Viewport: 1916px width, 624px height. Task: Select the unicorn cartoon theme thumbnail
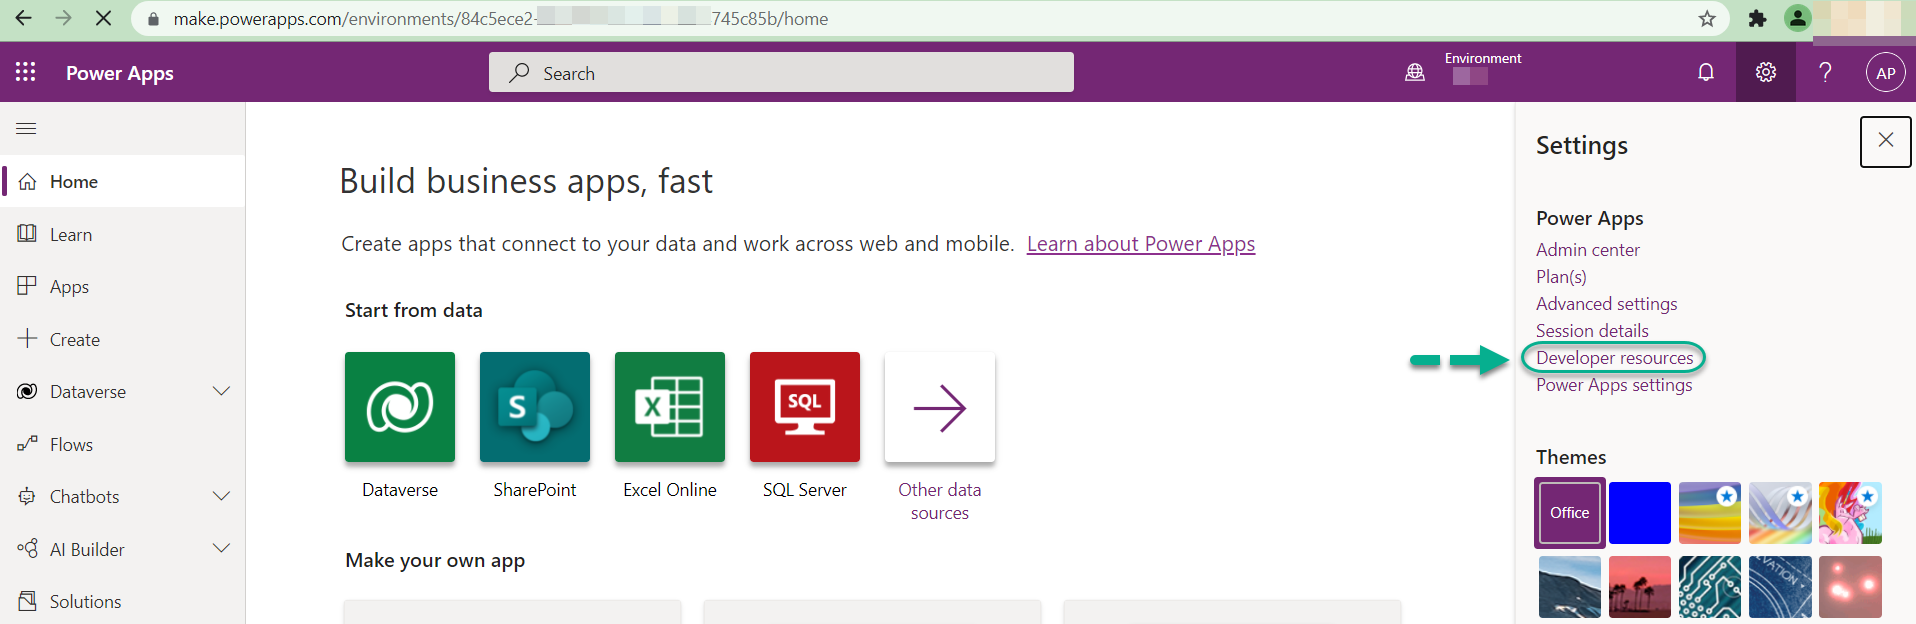pyautogui.click(x=1850, y=513)
